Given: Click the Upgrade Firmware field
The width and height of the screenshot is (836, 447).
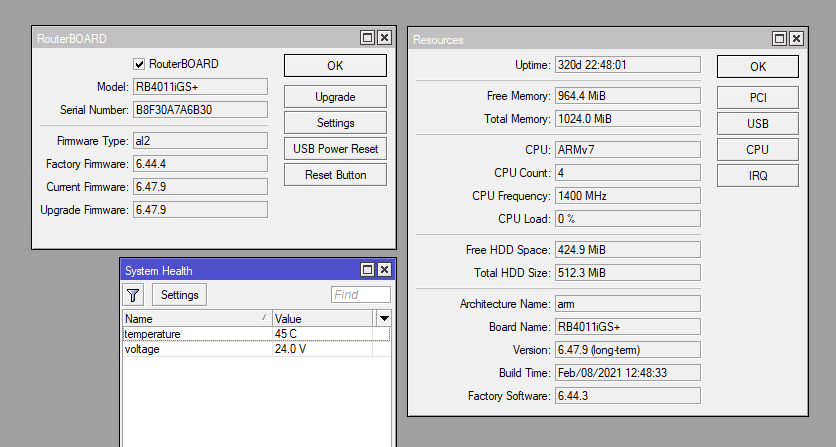Looking at the screenshot, I should [x=200, y=210].
